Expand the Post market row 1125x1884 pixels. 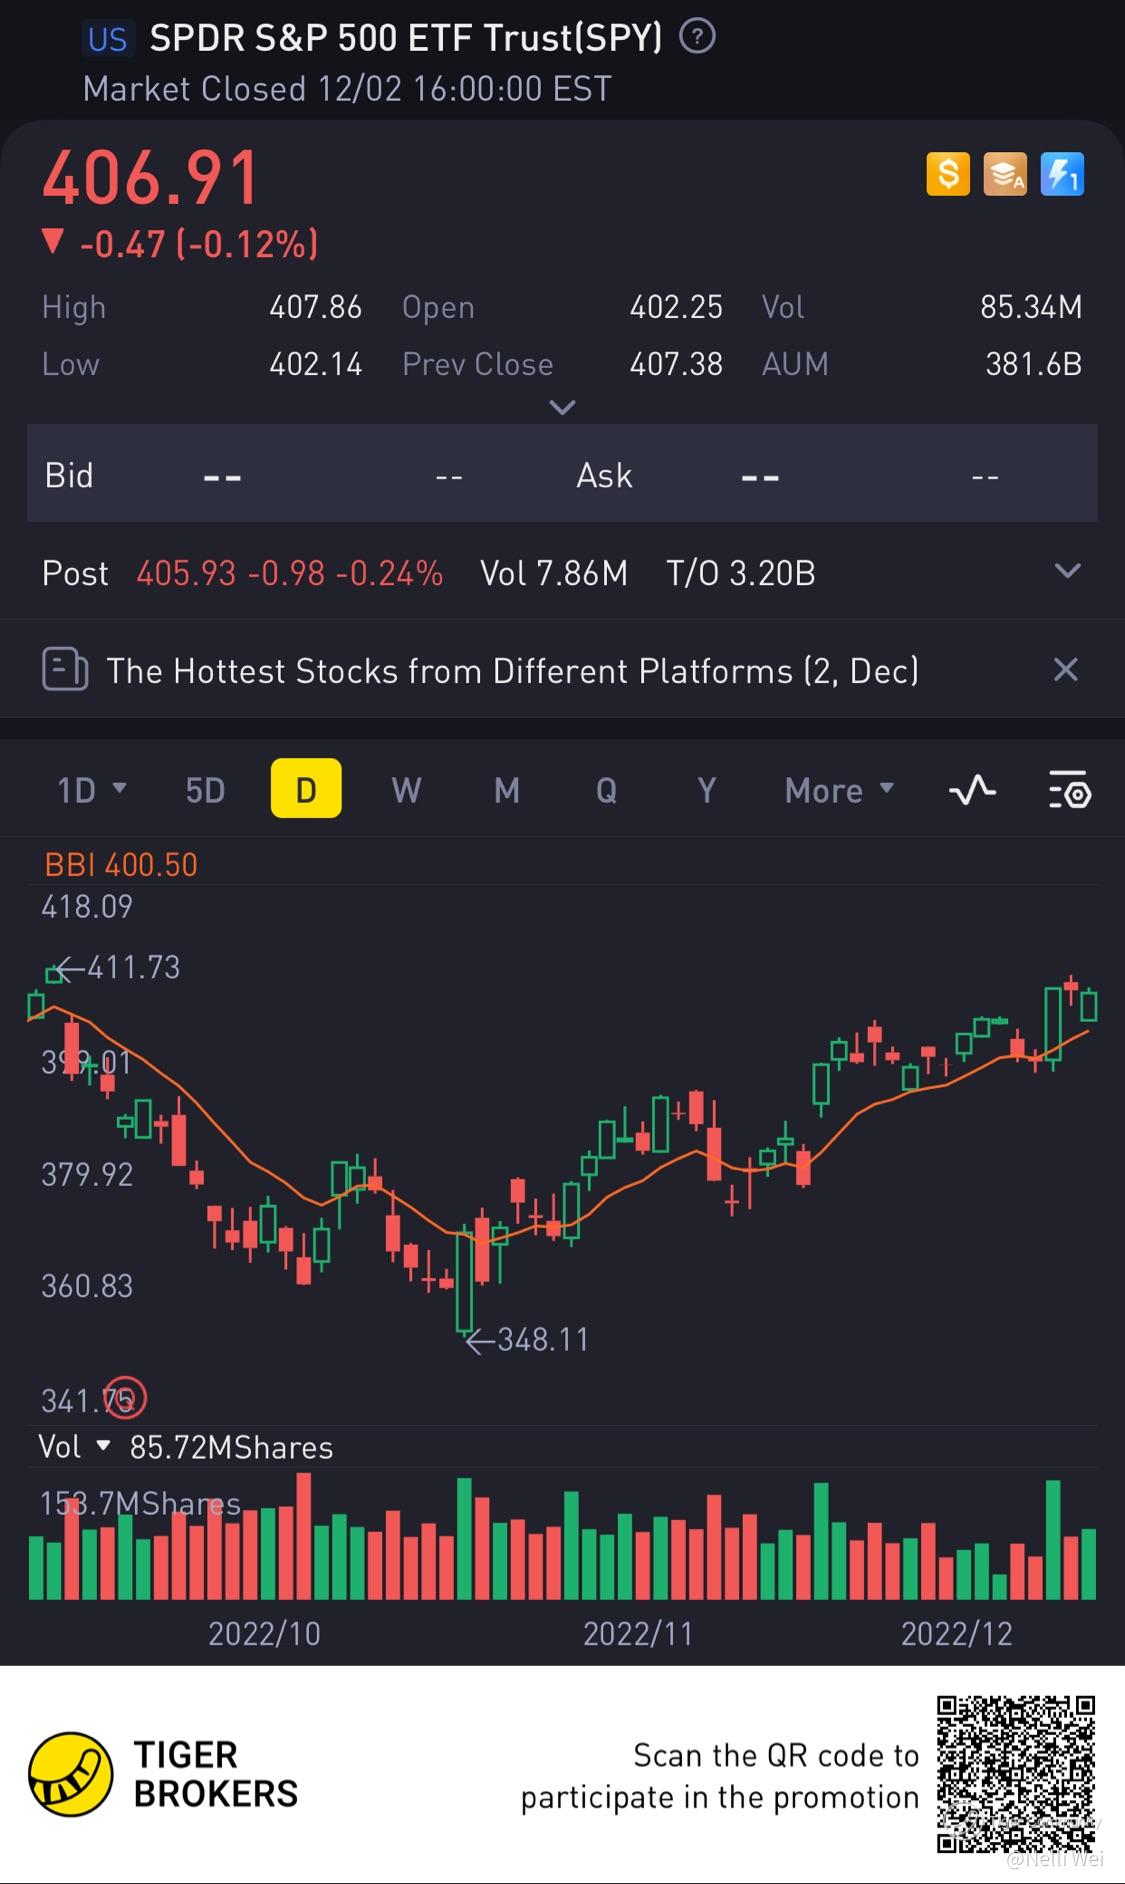[1068, 571]
